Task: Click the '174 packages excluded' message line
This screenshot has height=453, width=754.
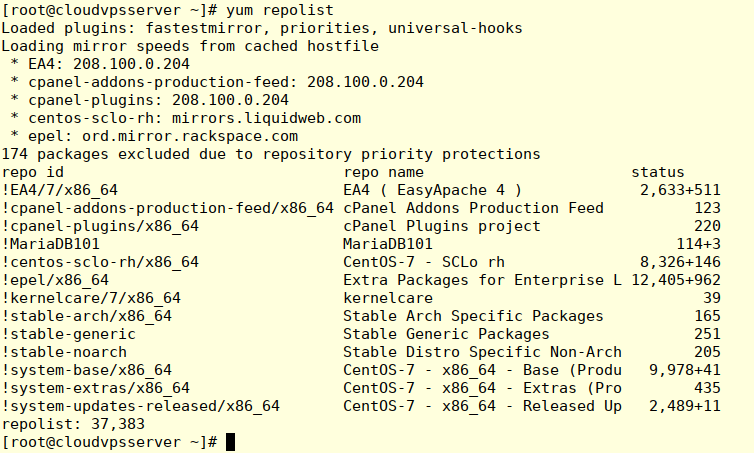Action: click(271, 154)
